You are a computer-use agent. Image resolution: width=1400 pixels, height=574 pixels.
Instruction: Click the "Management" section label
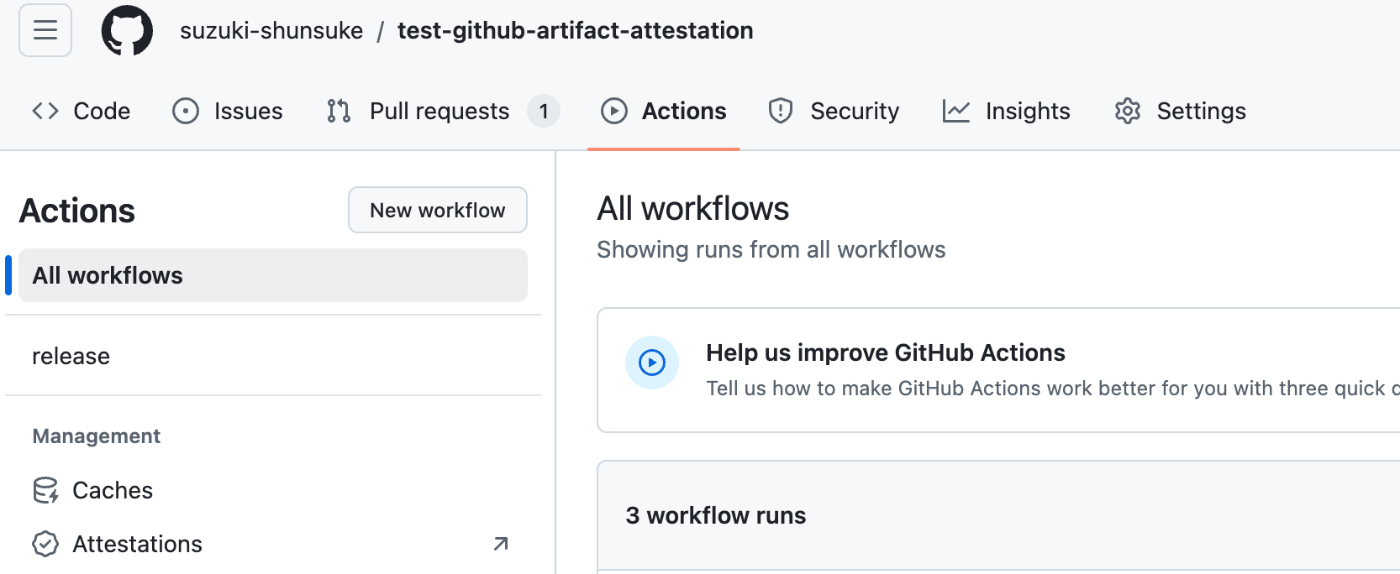96,436
